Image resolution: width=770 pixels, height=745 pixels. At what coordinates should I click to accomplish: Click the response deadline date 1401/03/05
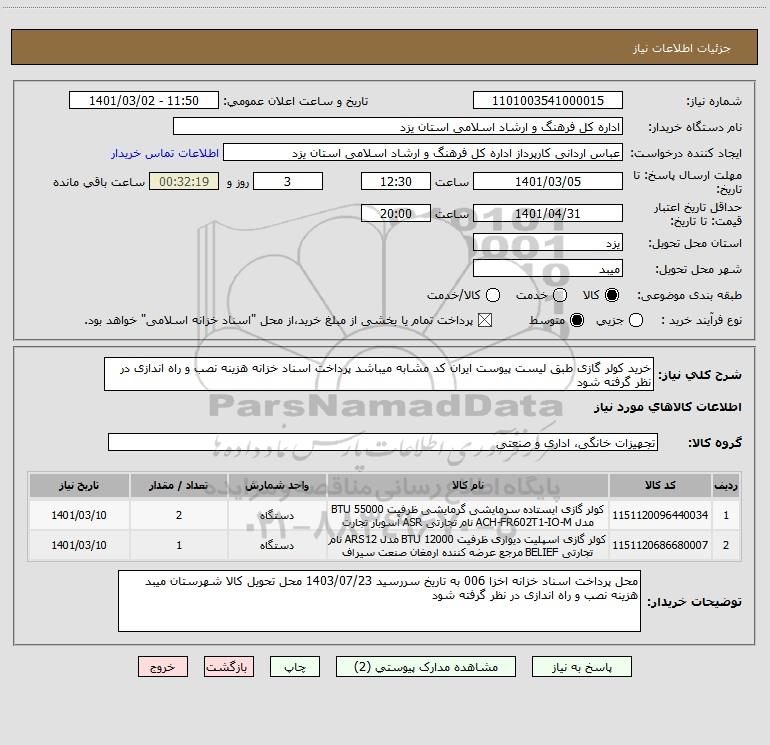click(x=548, y=181)
